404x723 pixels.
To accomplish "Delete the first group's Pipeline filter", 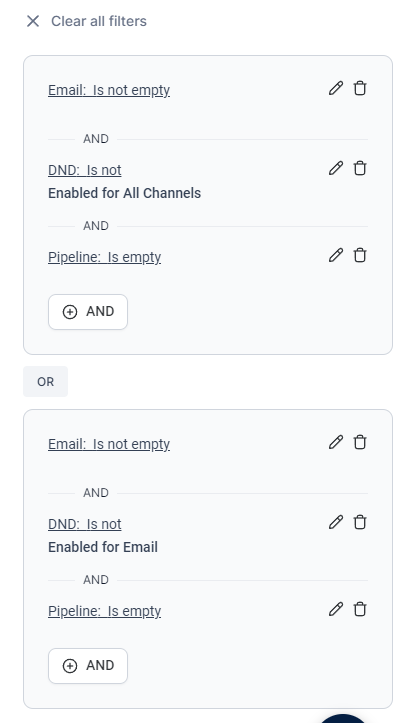I will coord(360,255).
